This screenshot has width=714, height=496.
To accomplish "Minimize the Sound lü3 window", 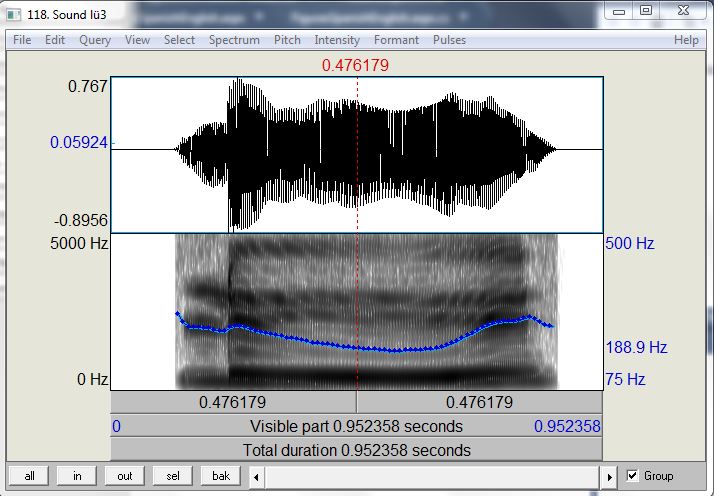I will click(619, 12).
